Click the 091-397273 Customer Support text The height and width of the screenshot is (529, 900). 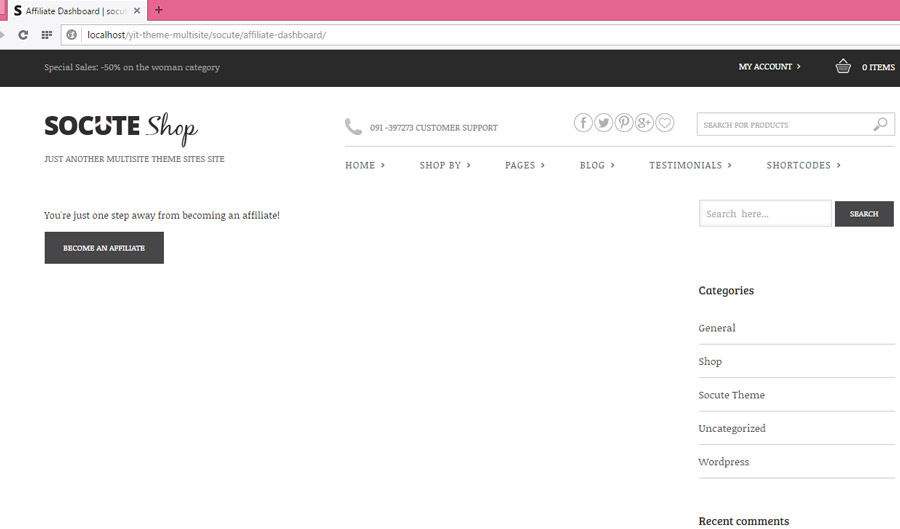pos(433,128)
